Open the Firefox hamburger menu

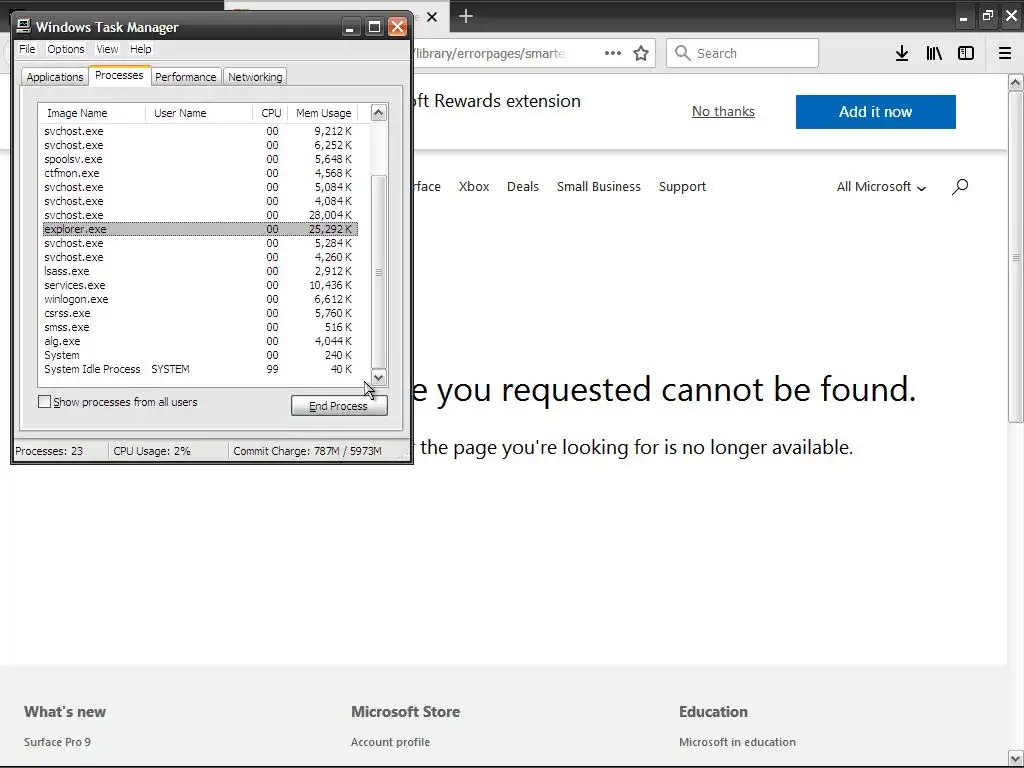[1005, 54]
